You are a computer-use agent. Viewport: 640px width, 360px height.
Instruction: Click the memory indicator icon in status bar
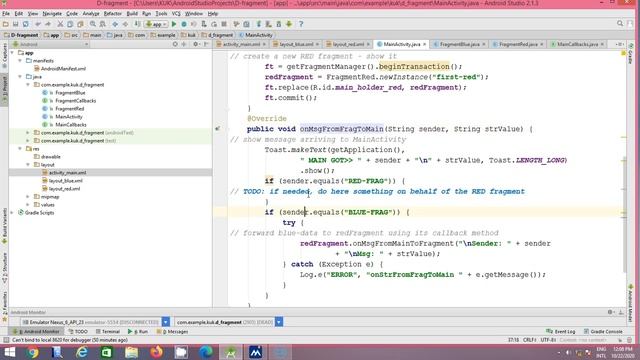629,340
